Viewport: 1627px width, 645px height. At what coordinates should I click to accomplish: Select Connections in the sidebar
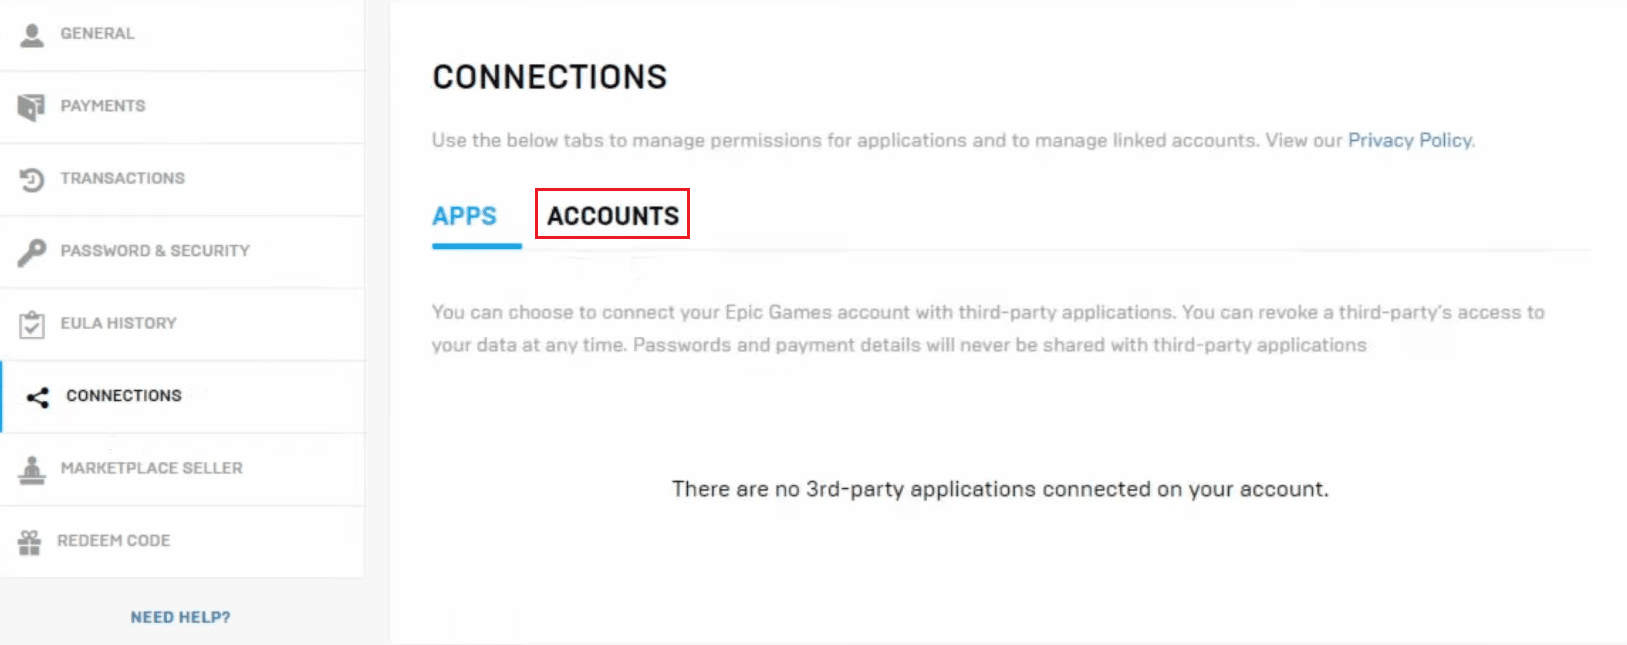[x=124, y=396]
